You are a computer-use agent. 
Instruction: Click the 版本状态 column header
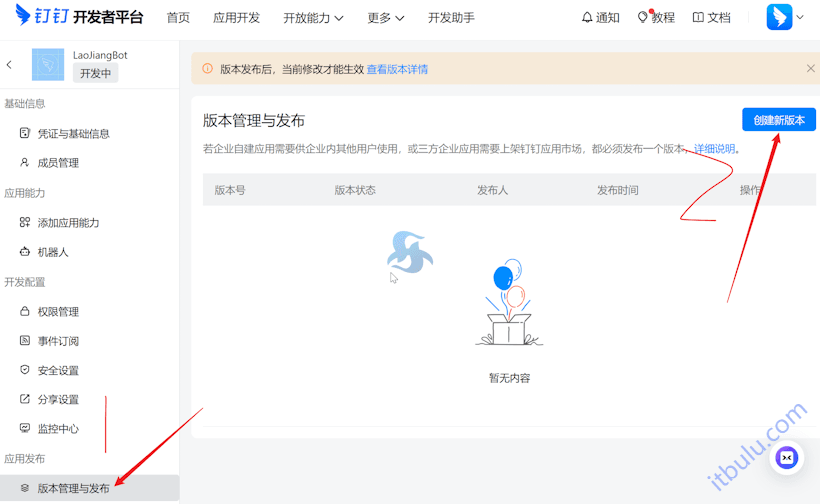[355, 190]
